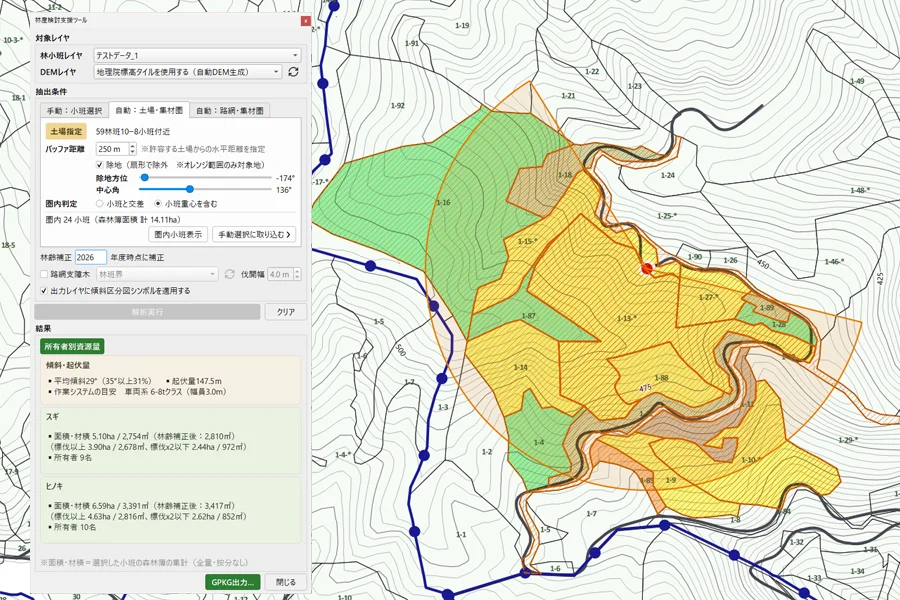This screenshot has height=600, width=900.
Task: Click the 除地方位 slider handle
Action: [x=145, y=178]
